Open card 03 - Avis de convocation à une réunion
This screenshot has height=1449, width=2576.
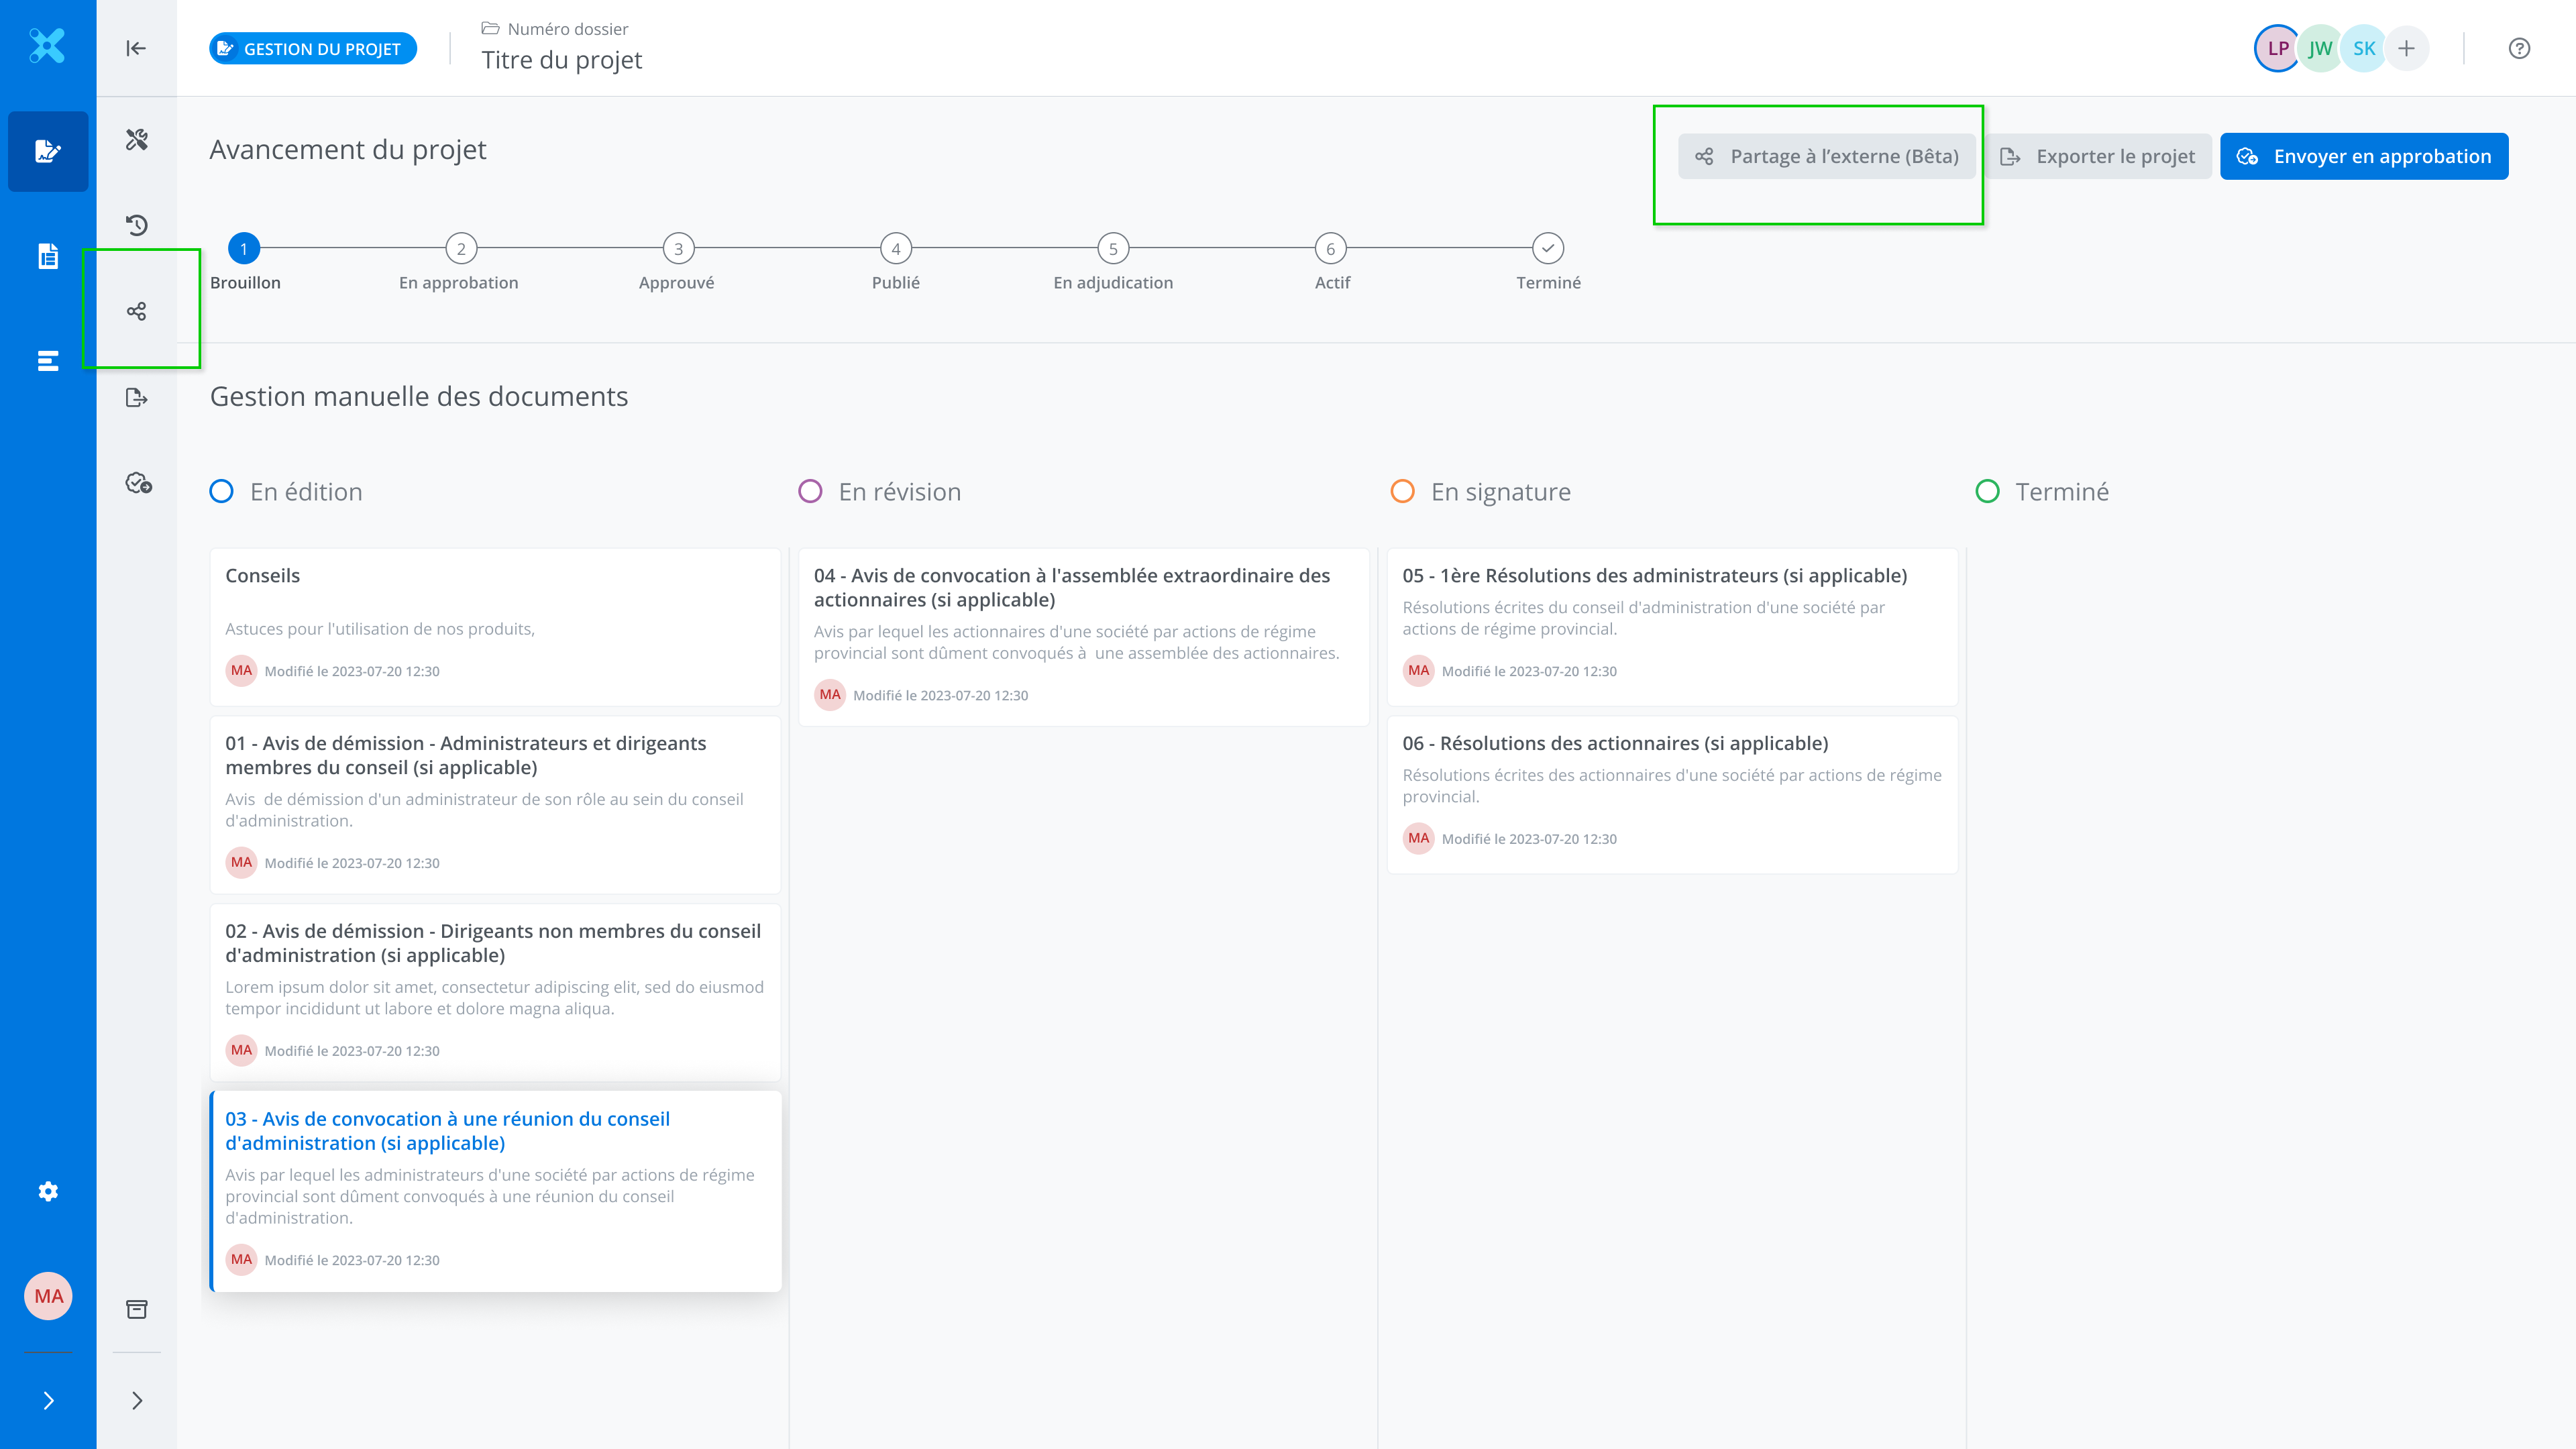[x=447, y=1130]
